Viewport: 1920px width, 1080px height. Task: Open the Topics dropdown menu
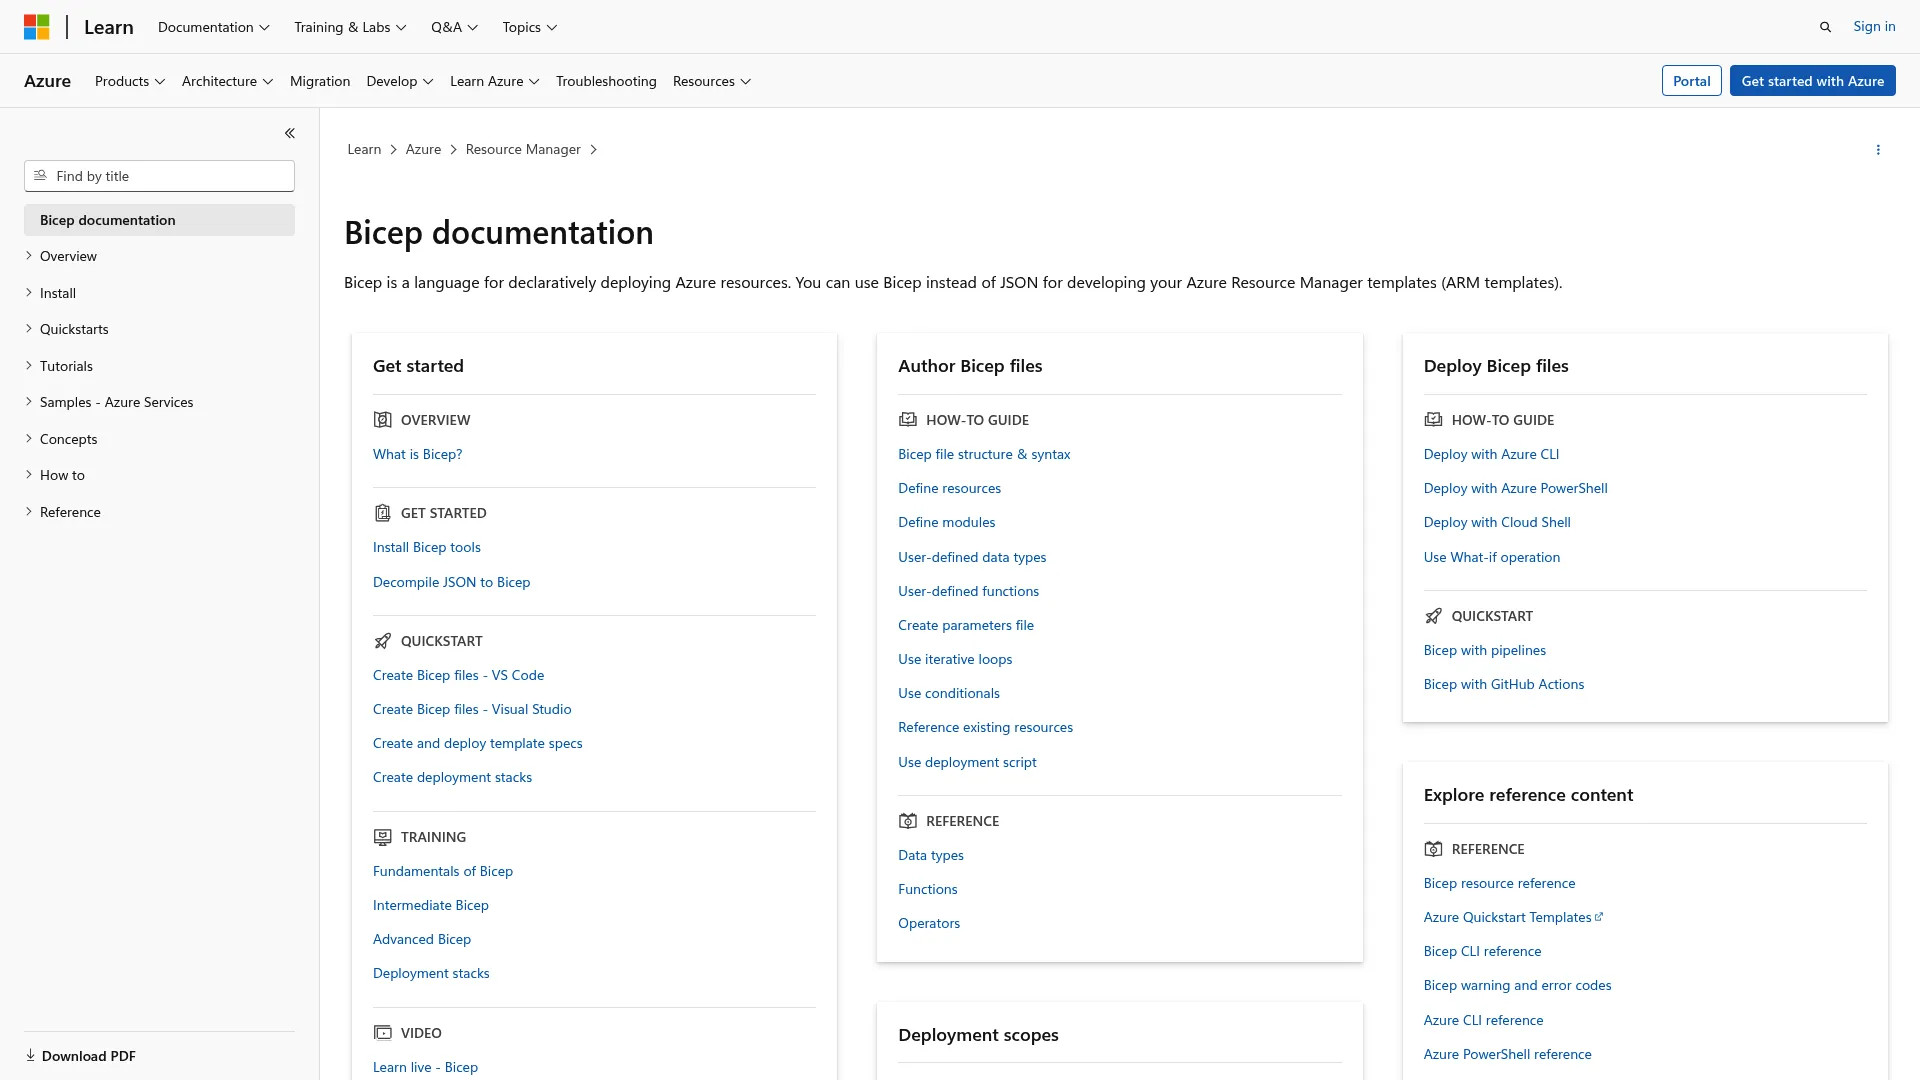(530, 27)
